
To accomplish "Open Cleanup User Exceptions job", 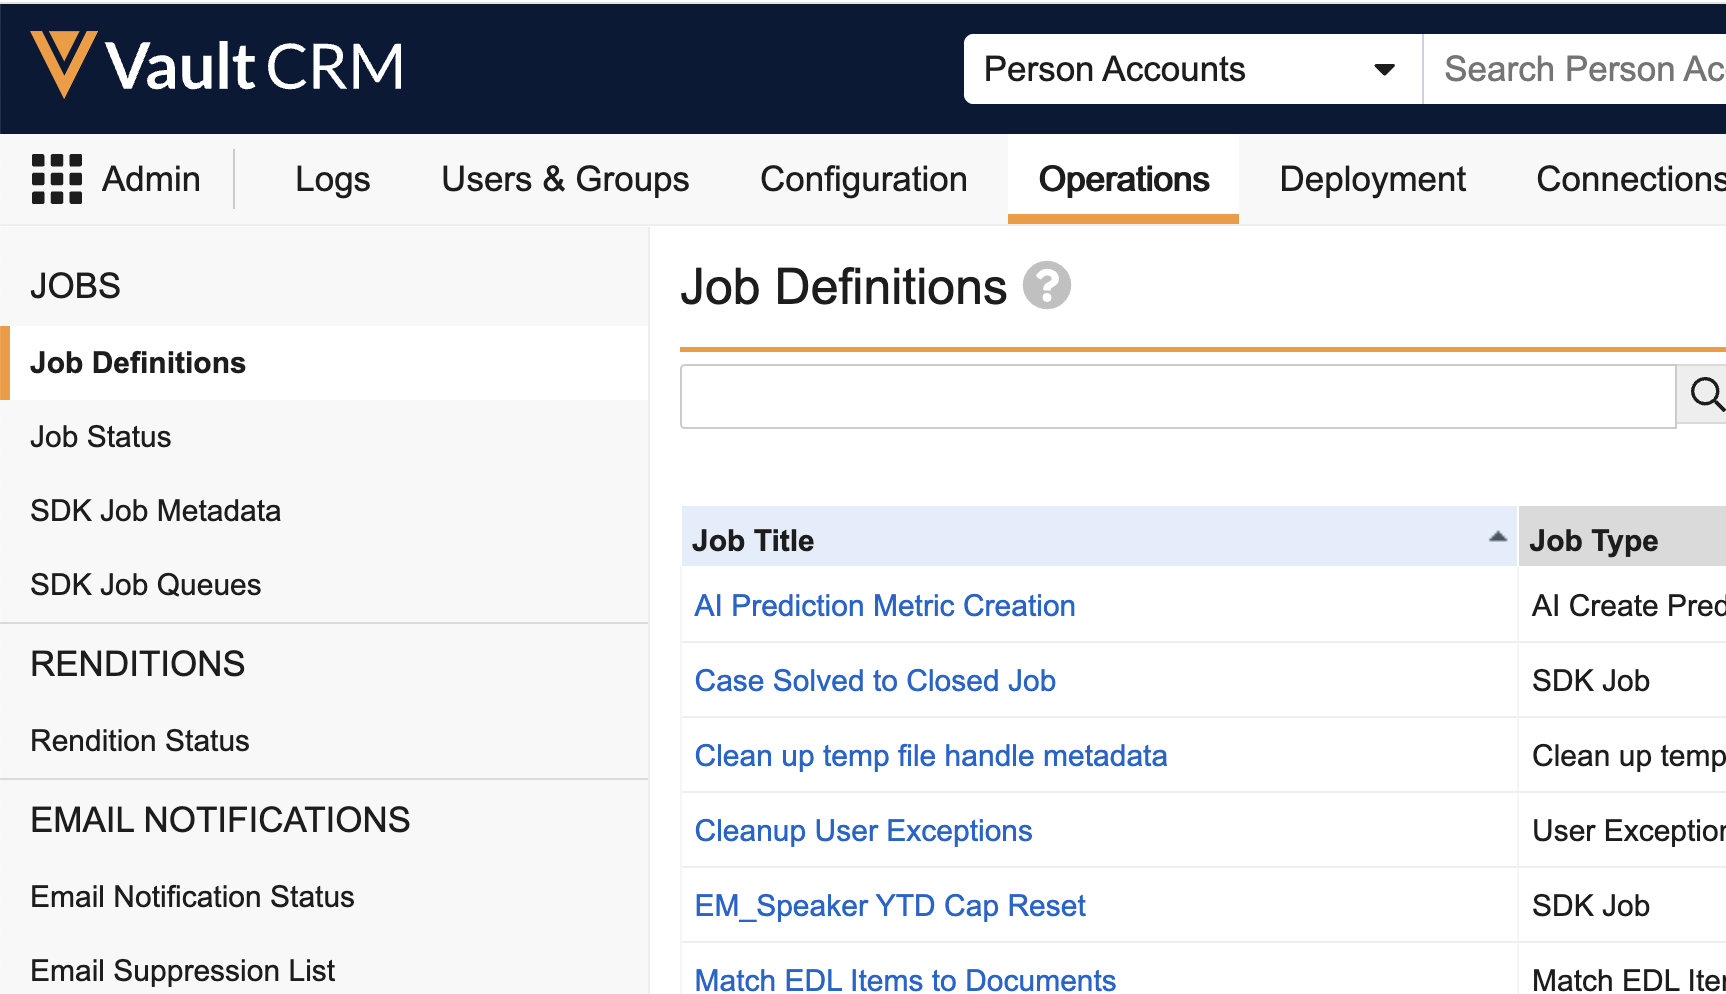I will (863, 831).
